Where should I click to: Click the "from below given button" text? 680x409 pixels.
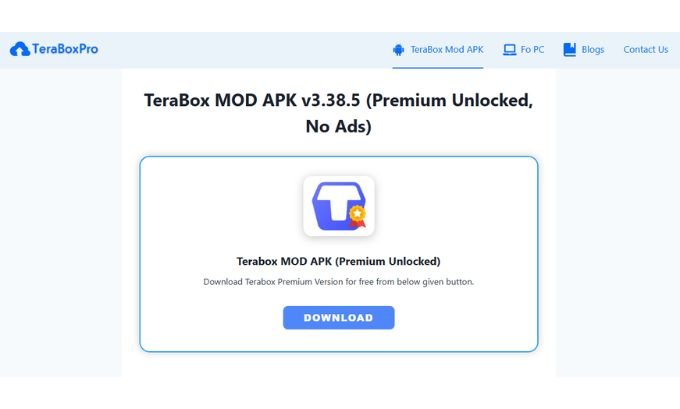424,282
